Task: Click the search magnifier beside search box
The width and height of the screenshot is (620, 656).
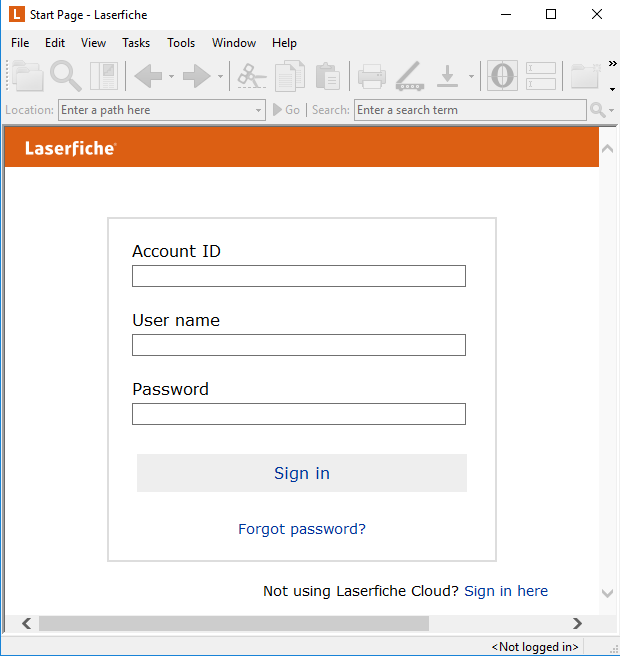Action: pyautogui.click(x=597, y=110)
